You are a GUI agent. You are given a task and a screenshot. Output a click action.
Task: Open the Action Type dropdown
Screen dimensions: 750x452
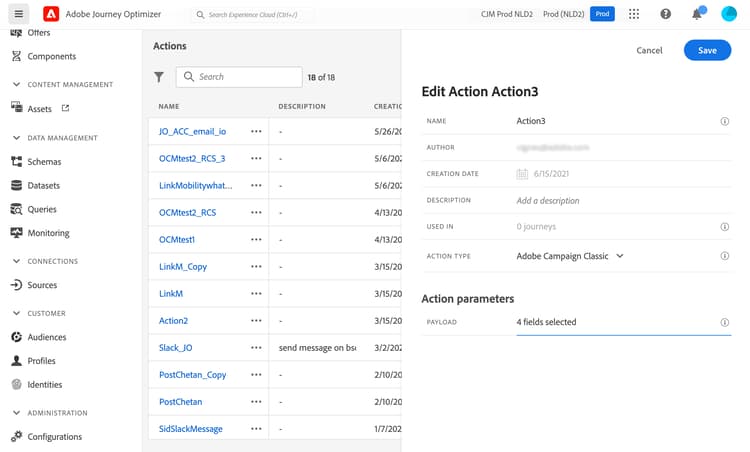pos(570,256)
